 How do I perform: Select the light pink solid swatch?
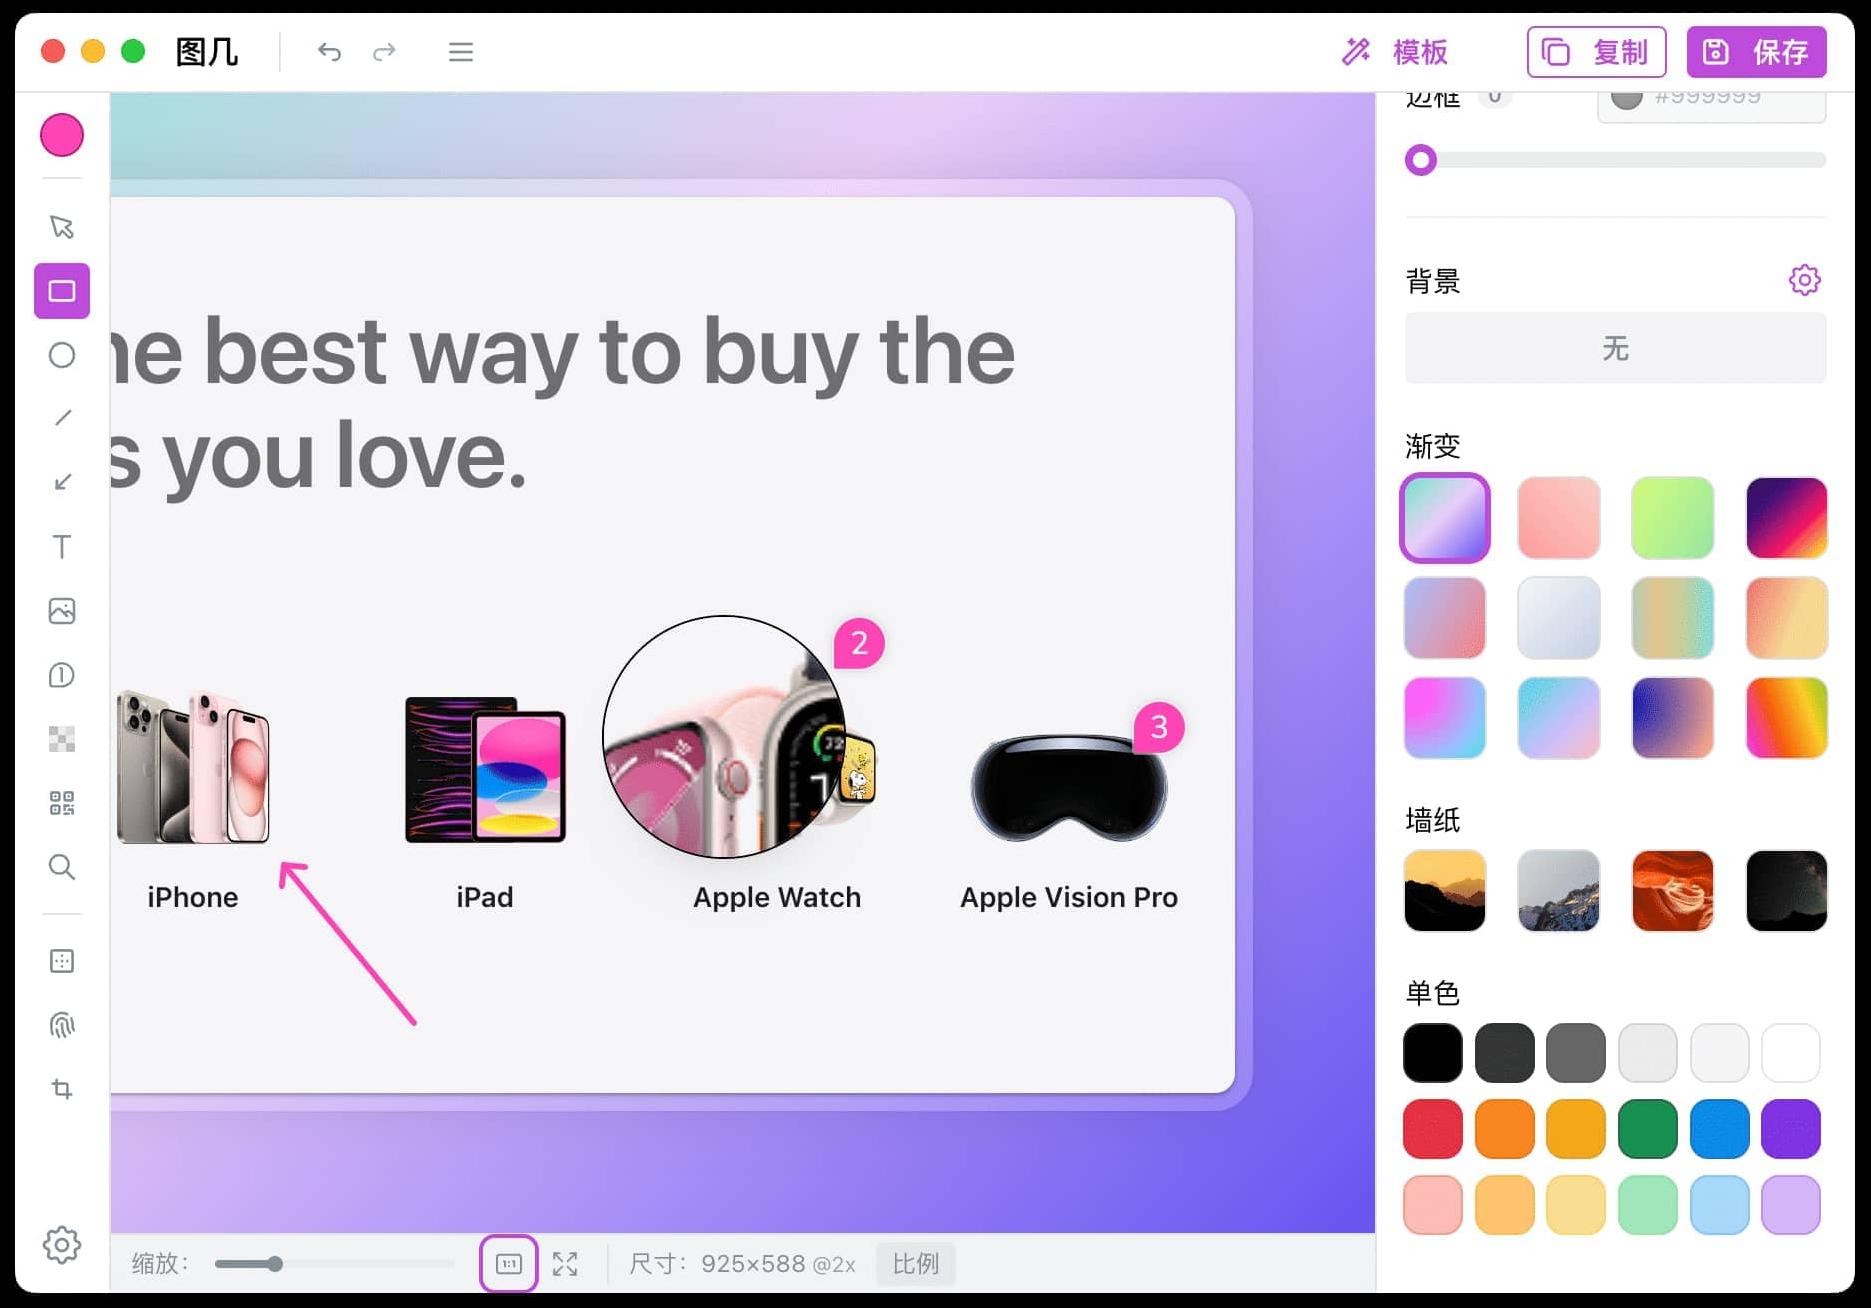coord(1433,1205)
